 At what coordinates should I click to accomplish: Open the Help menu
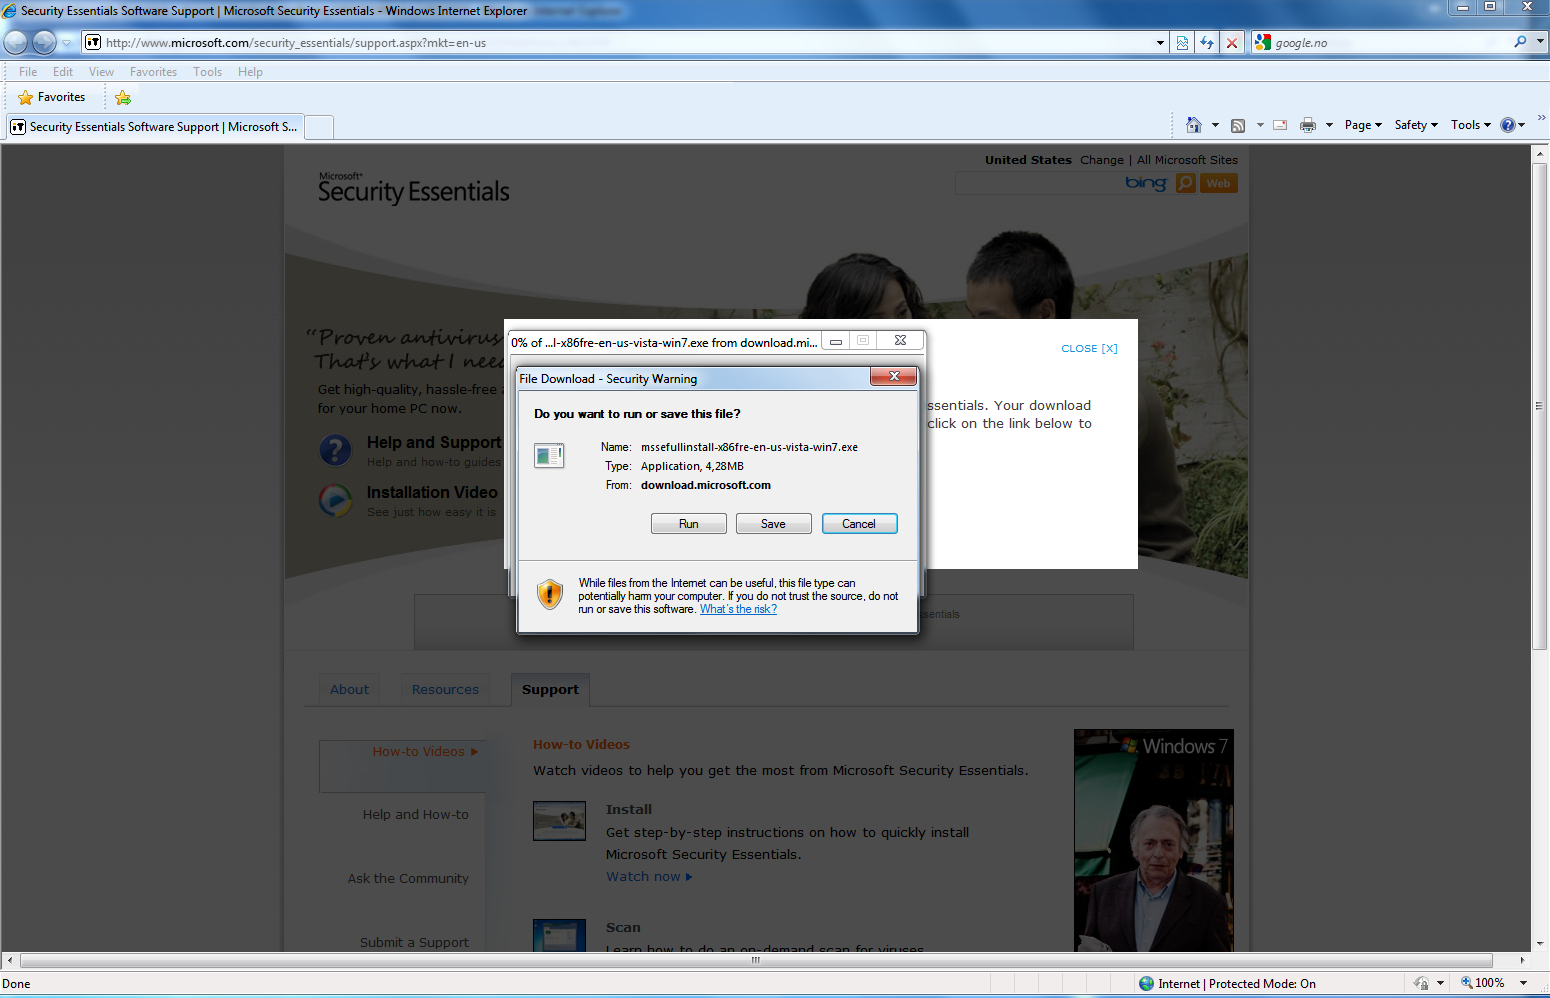coord(250,72)
